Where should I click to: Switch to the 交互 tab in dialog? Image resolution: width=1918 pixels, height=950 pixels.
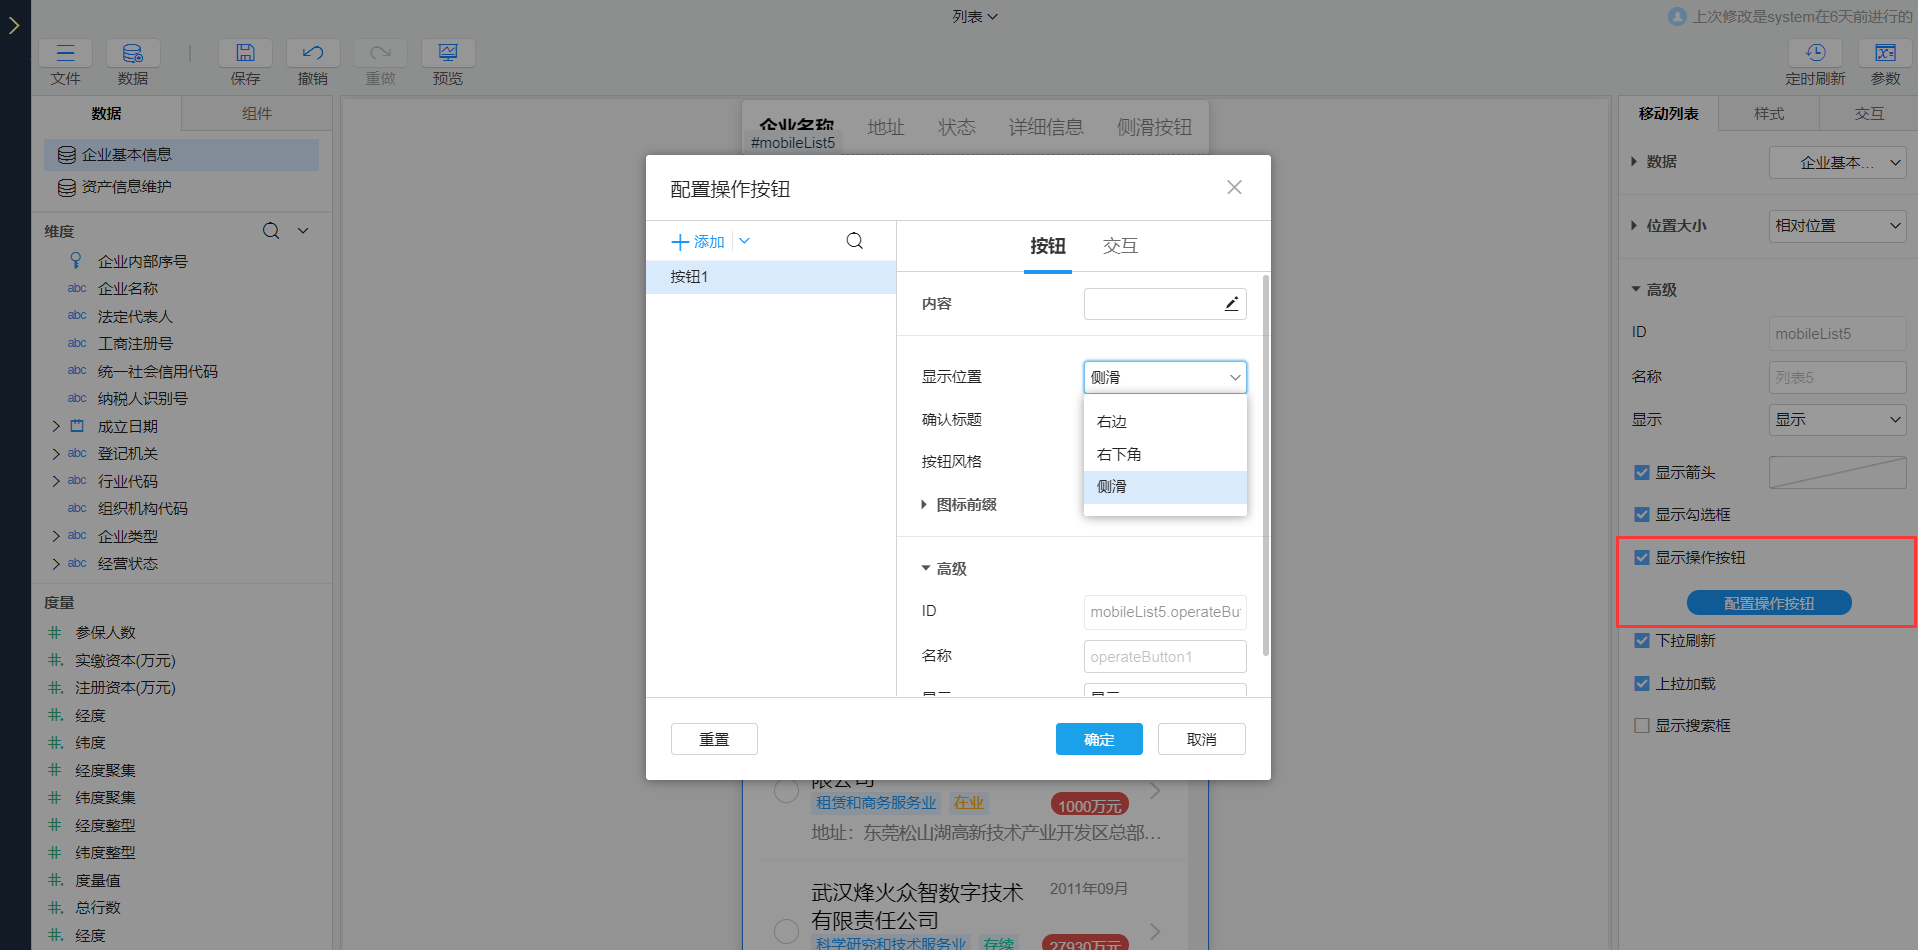point(1119,246)
